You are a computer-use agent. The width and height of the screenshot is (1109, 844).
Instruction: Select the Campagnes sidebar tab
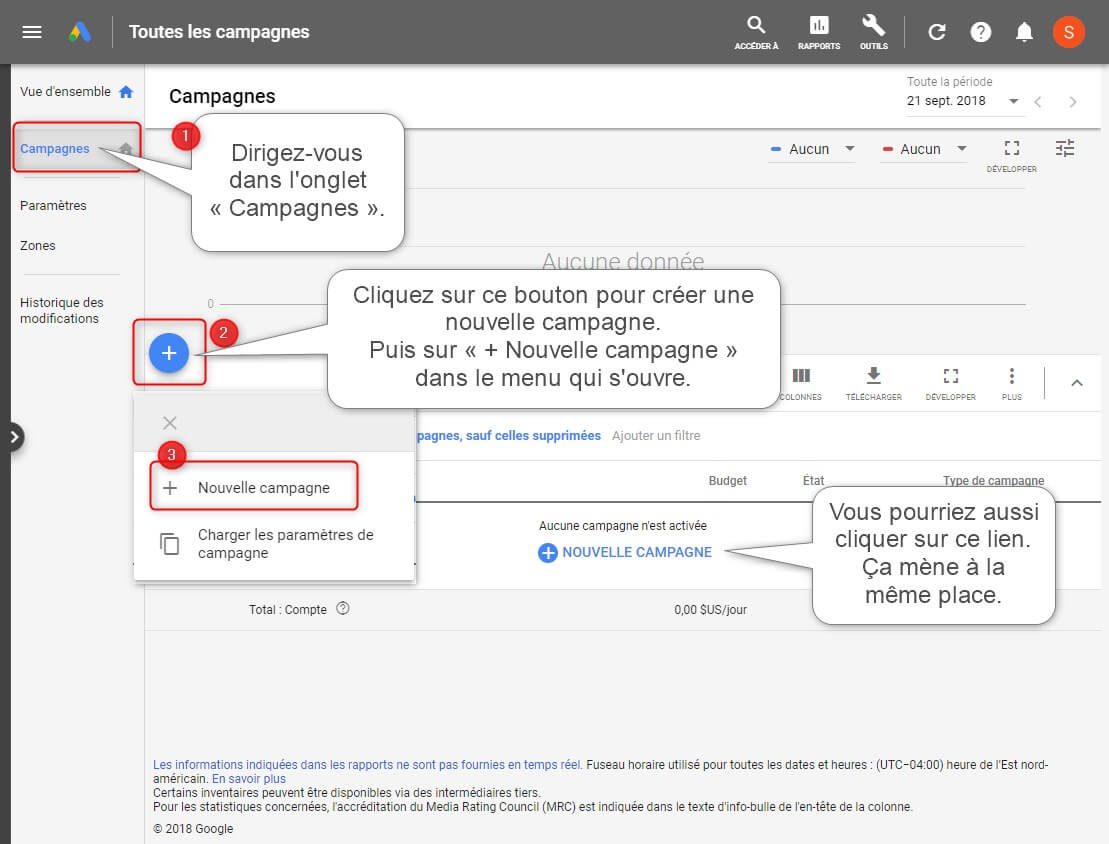point(54,149)
